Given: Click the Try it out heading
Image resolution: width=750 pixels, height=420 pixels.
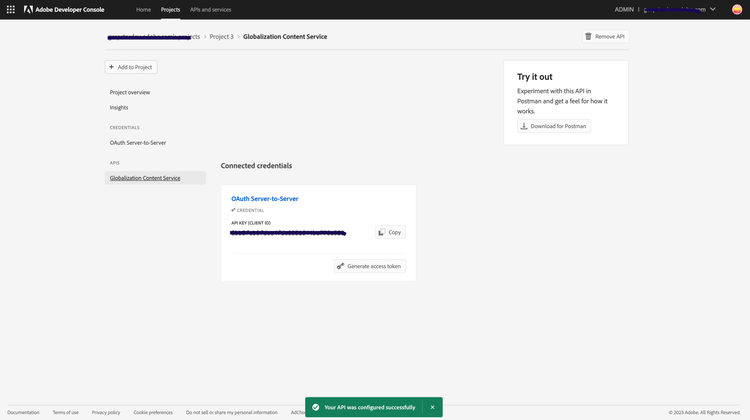Looking at the screenshot, I should 534,77.
